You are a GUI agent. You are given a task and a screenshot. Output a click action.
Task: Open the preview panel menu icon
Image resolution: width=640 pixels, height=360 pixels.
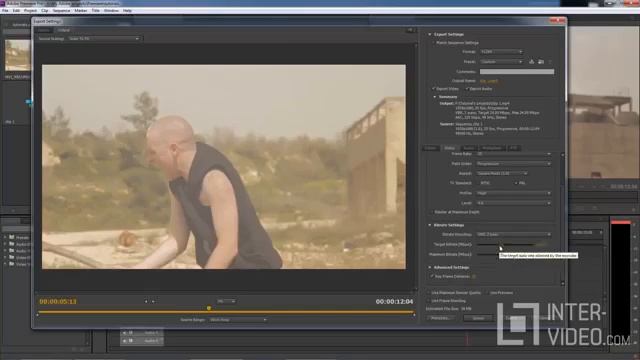tap(410, 30)
